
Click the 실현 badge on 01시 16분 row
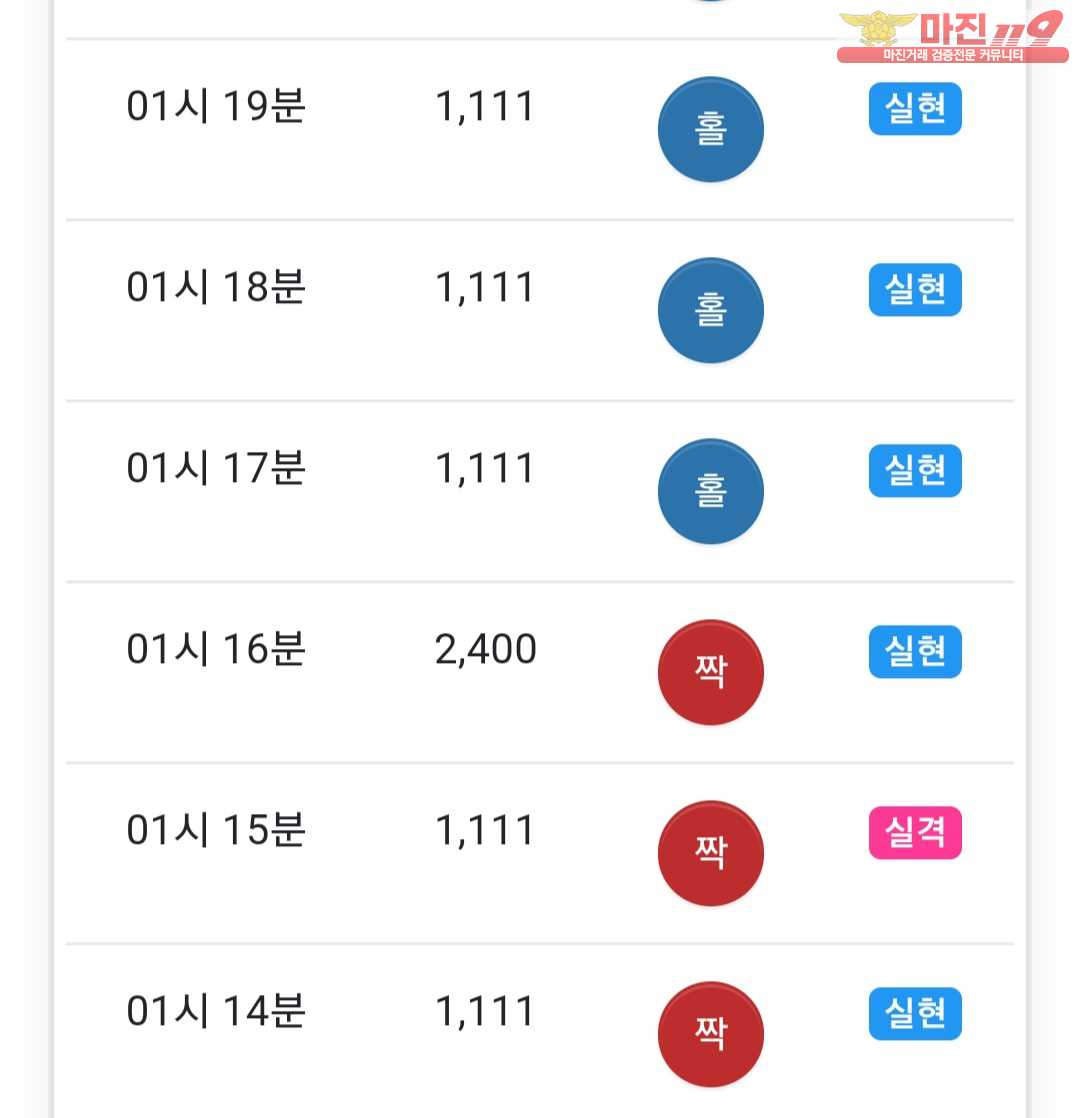click(x=915, y=652)
